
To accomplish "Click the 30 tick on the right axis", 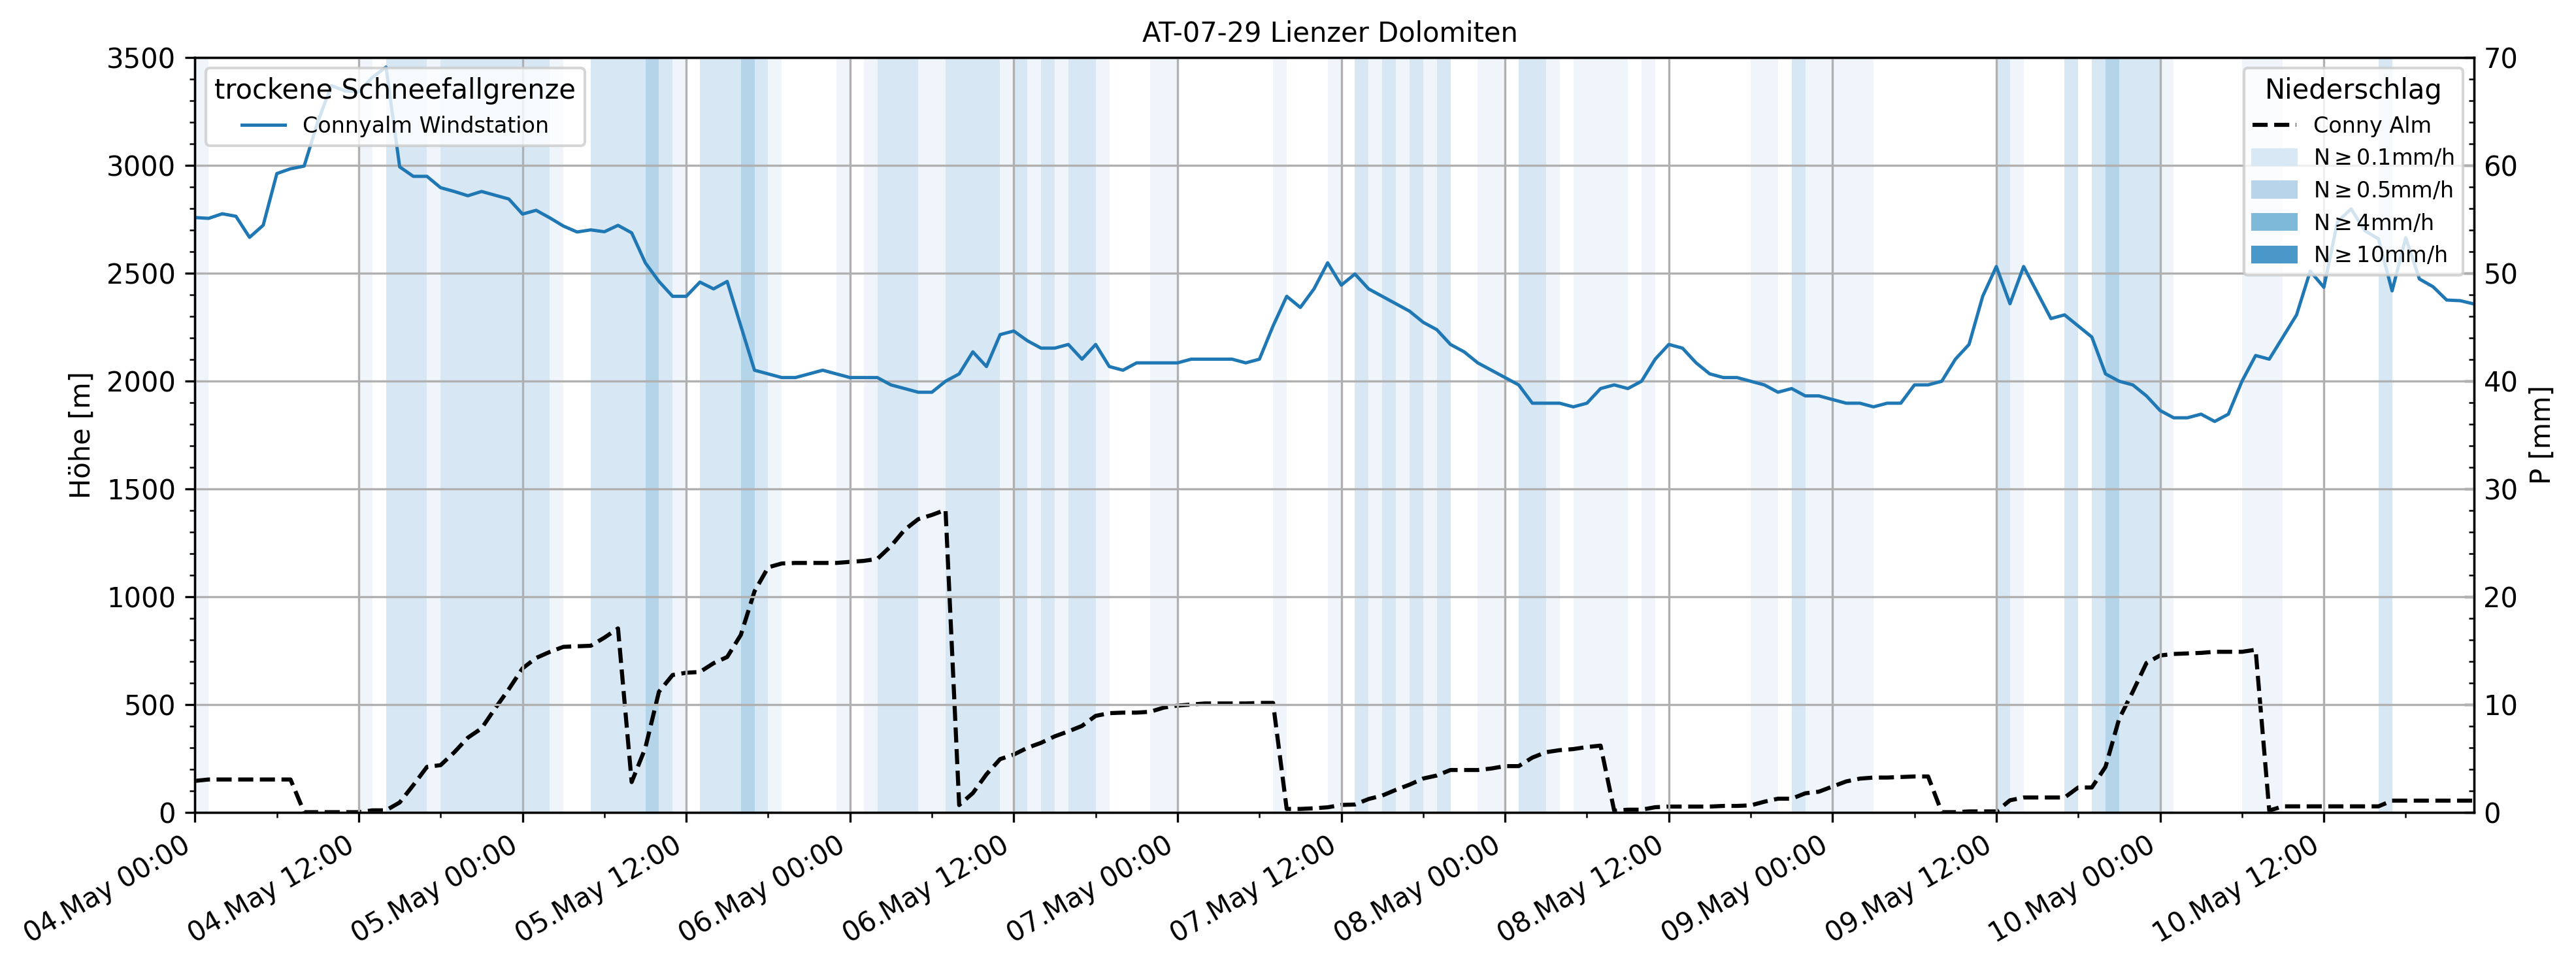I will coord(2500,490).
